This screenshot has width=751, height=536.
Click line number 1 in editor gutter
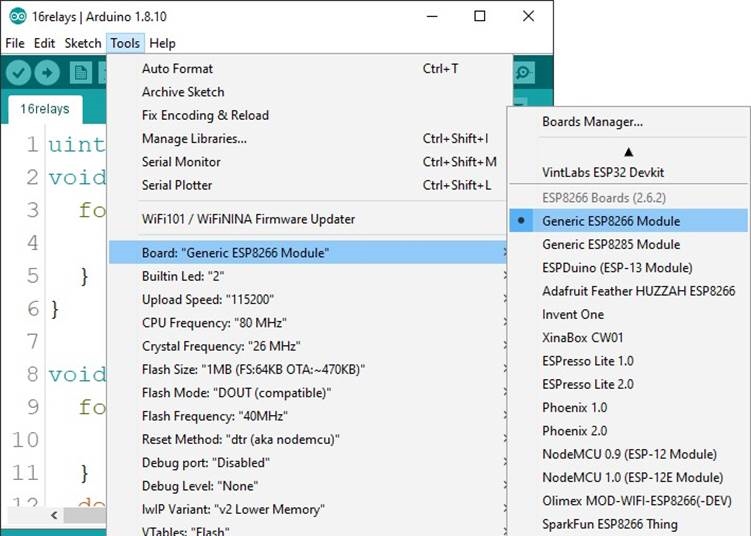33,144
